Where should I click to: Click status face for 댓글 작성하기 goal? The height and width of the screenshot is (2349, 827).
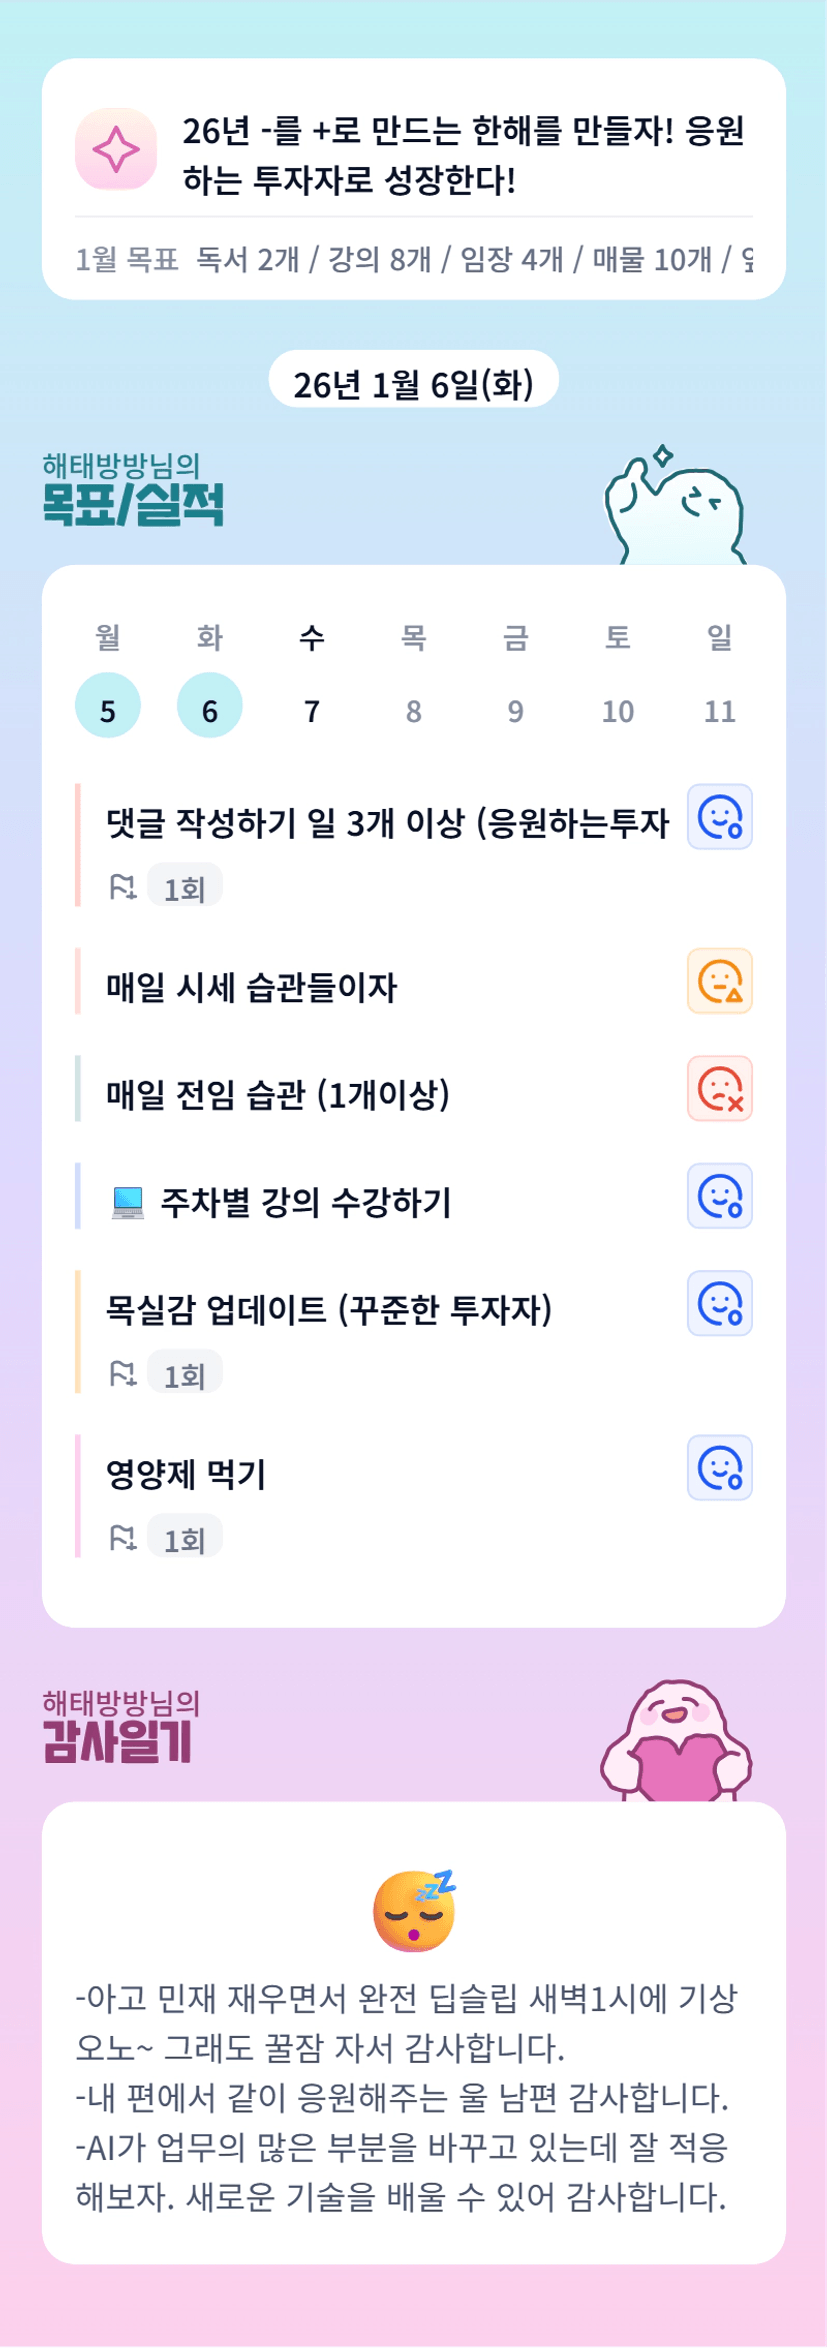tap(719, 817)
